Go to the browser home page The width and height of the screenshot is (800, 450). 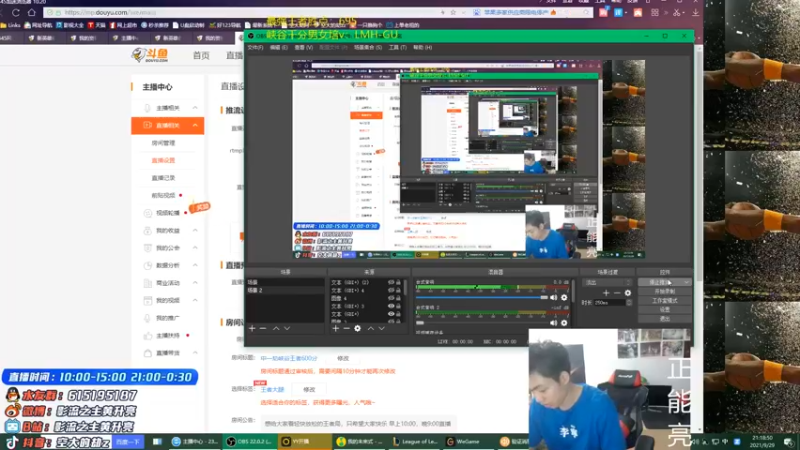pos(32,12)
